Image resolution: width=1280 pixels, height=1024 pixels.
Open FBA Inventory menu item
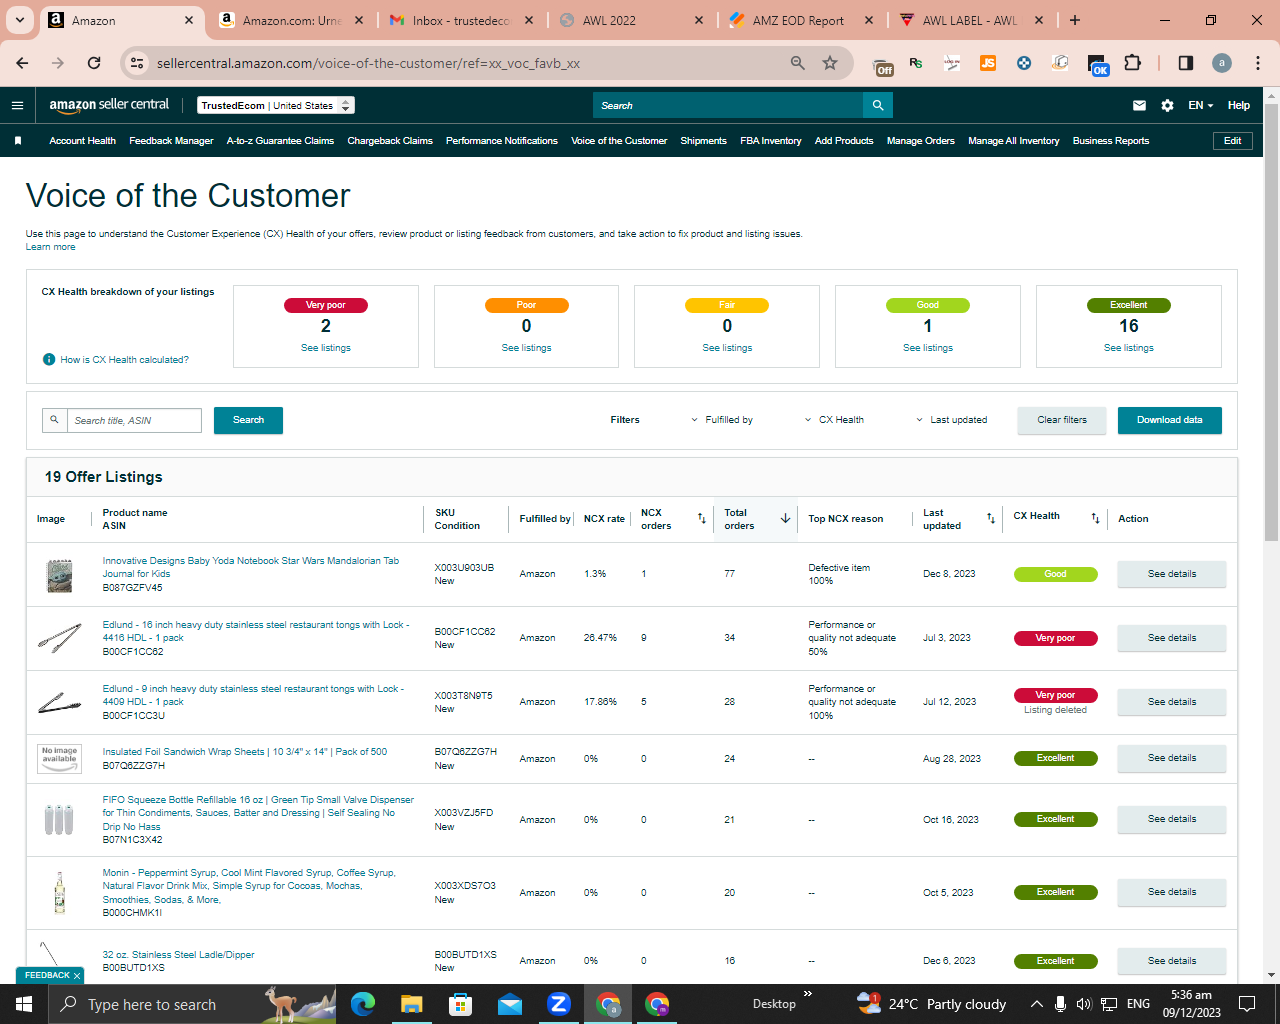click(771, 141)
